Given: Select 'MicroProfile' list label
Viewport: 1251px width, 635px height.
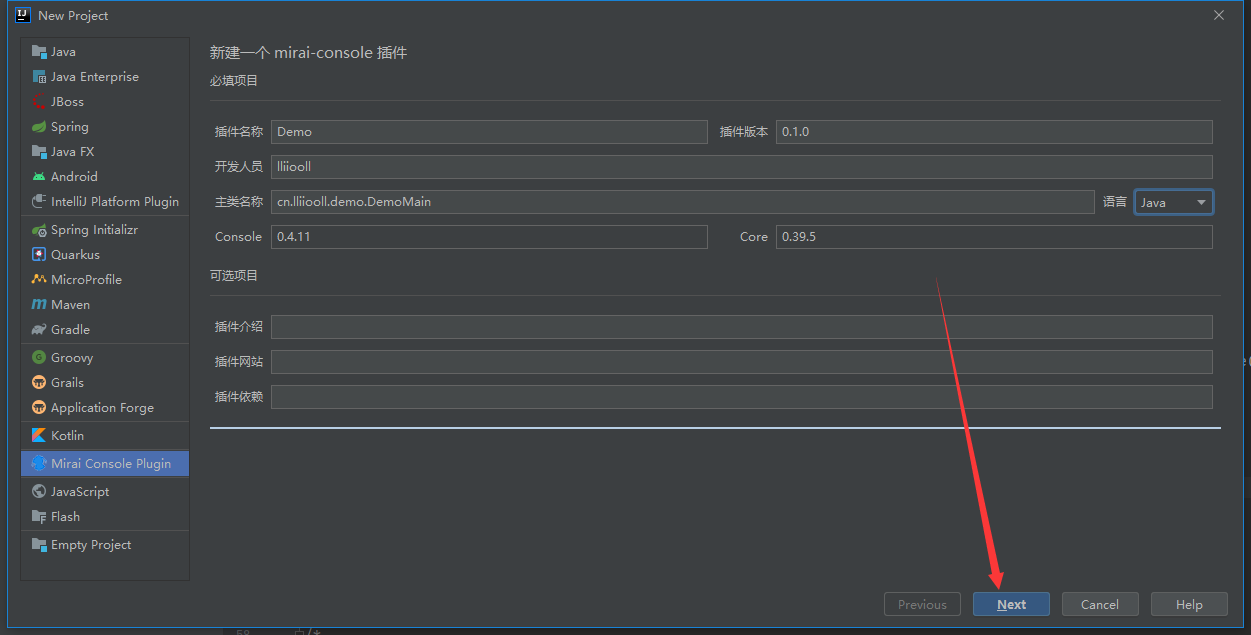Looking at the screenshot, I should coord(86,280).
